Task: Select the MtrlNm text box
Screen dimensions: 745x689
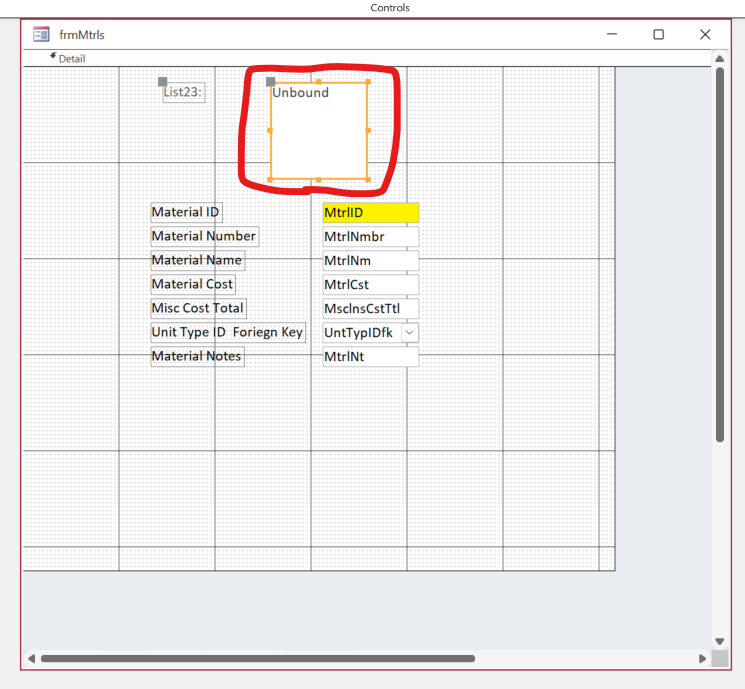Action: pyautogui.click(x=371, y=260)
